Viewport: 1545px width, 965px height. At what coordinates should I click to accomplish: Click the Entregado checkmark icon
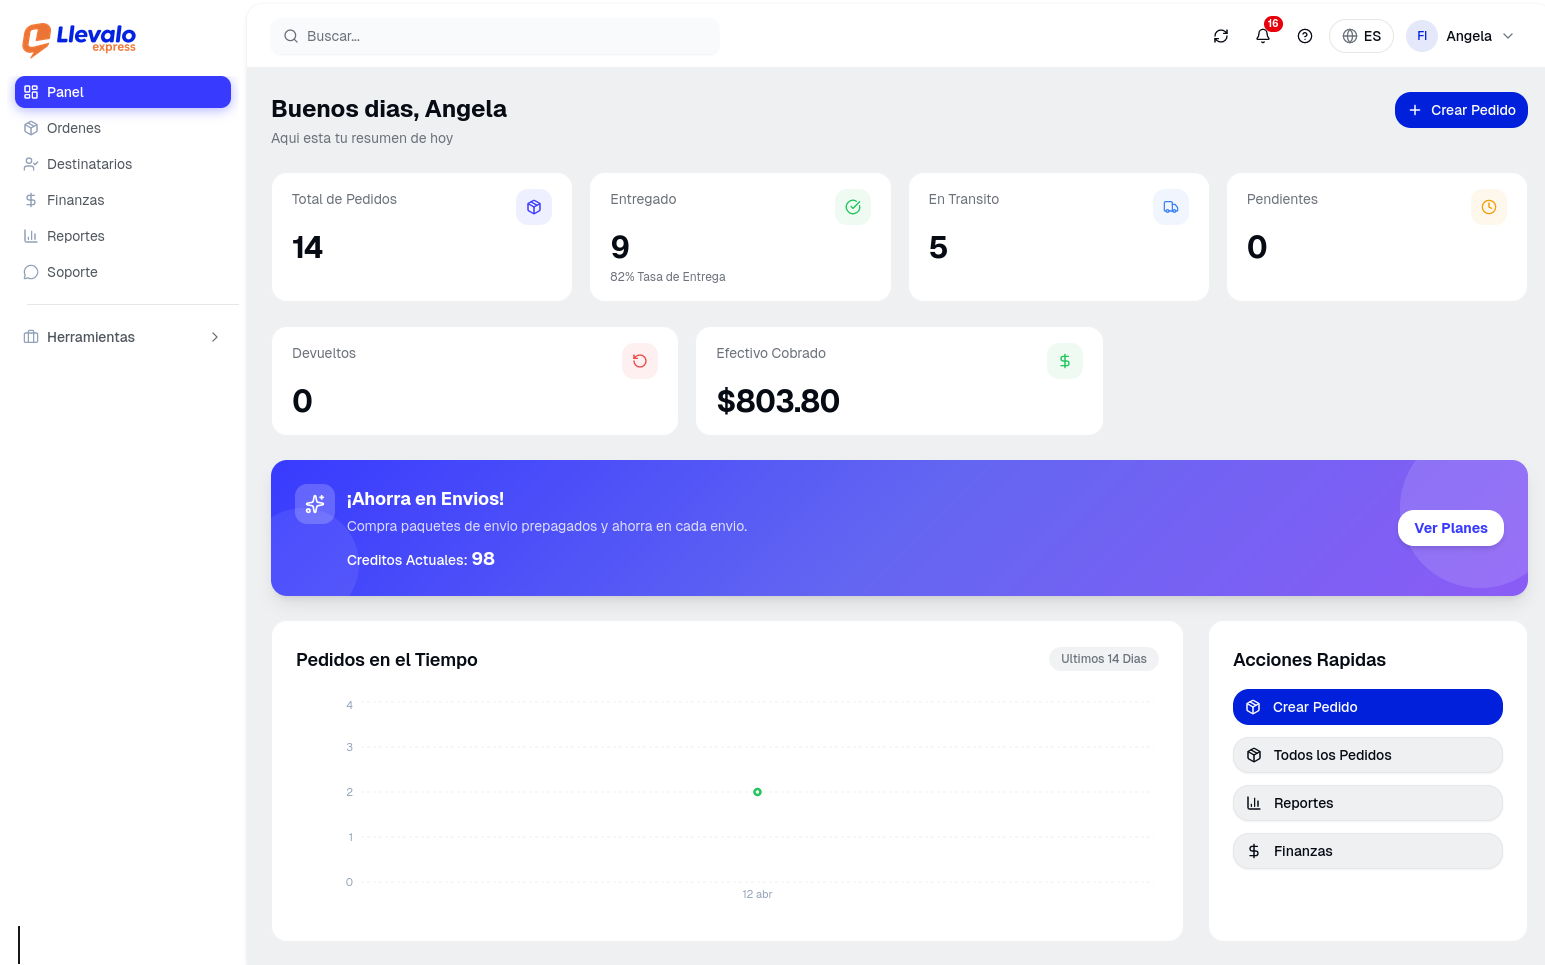[x=852, y=207]
